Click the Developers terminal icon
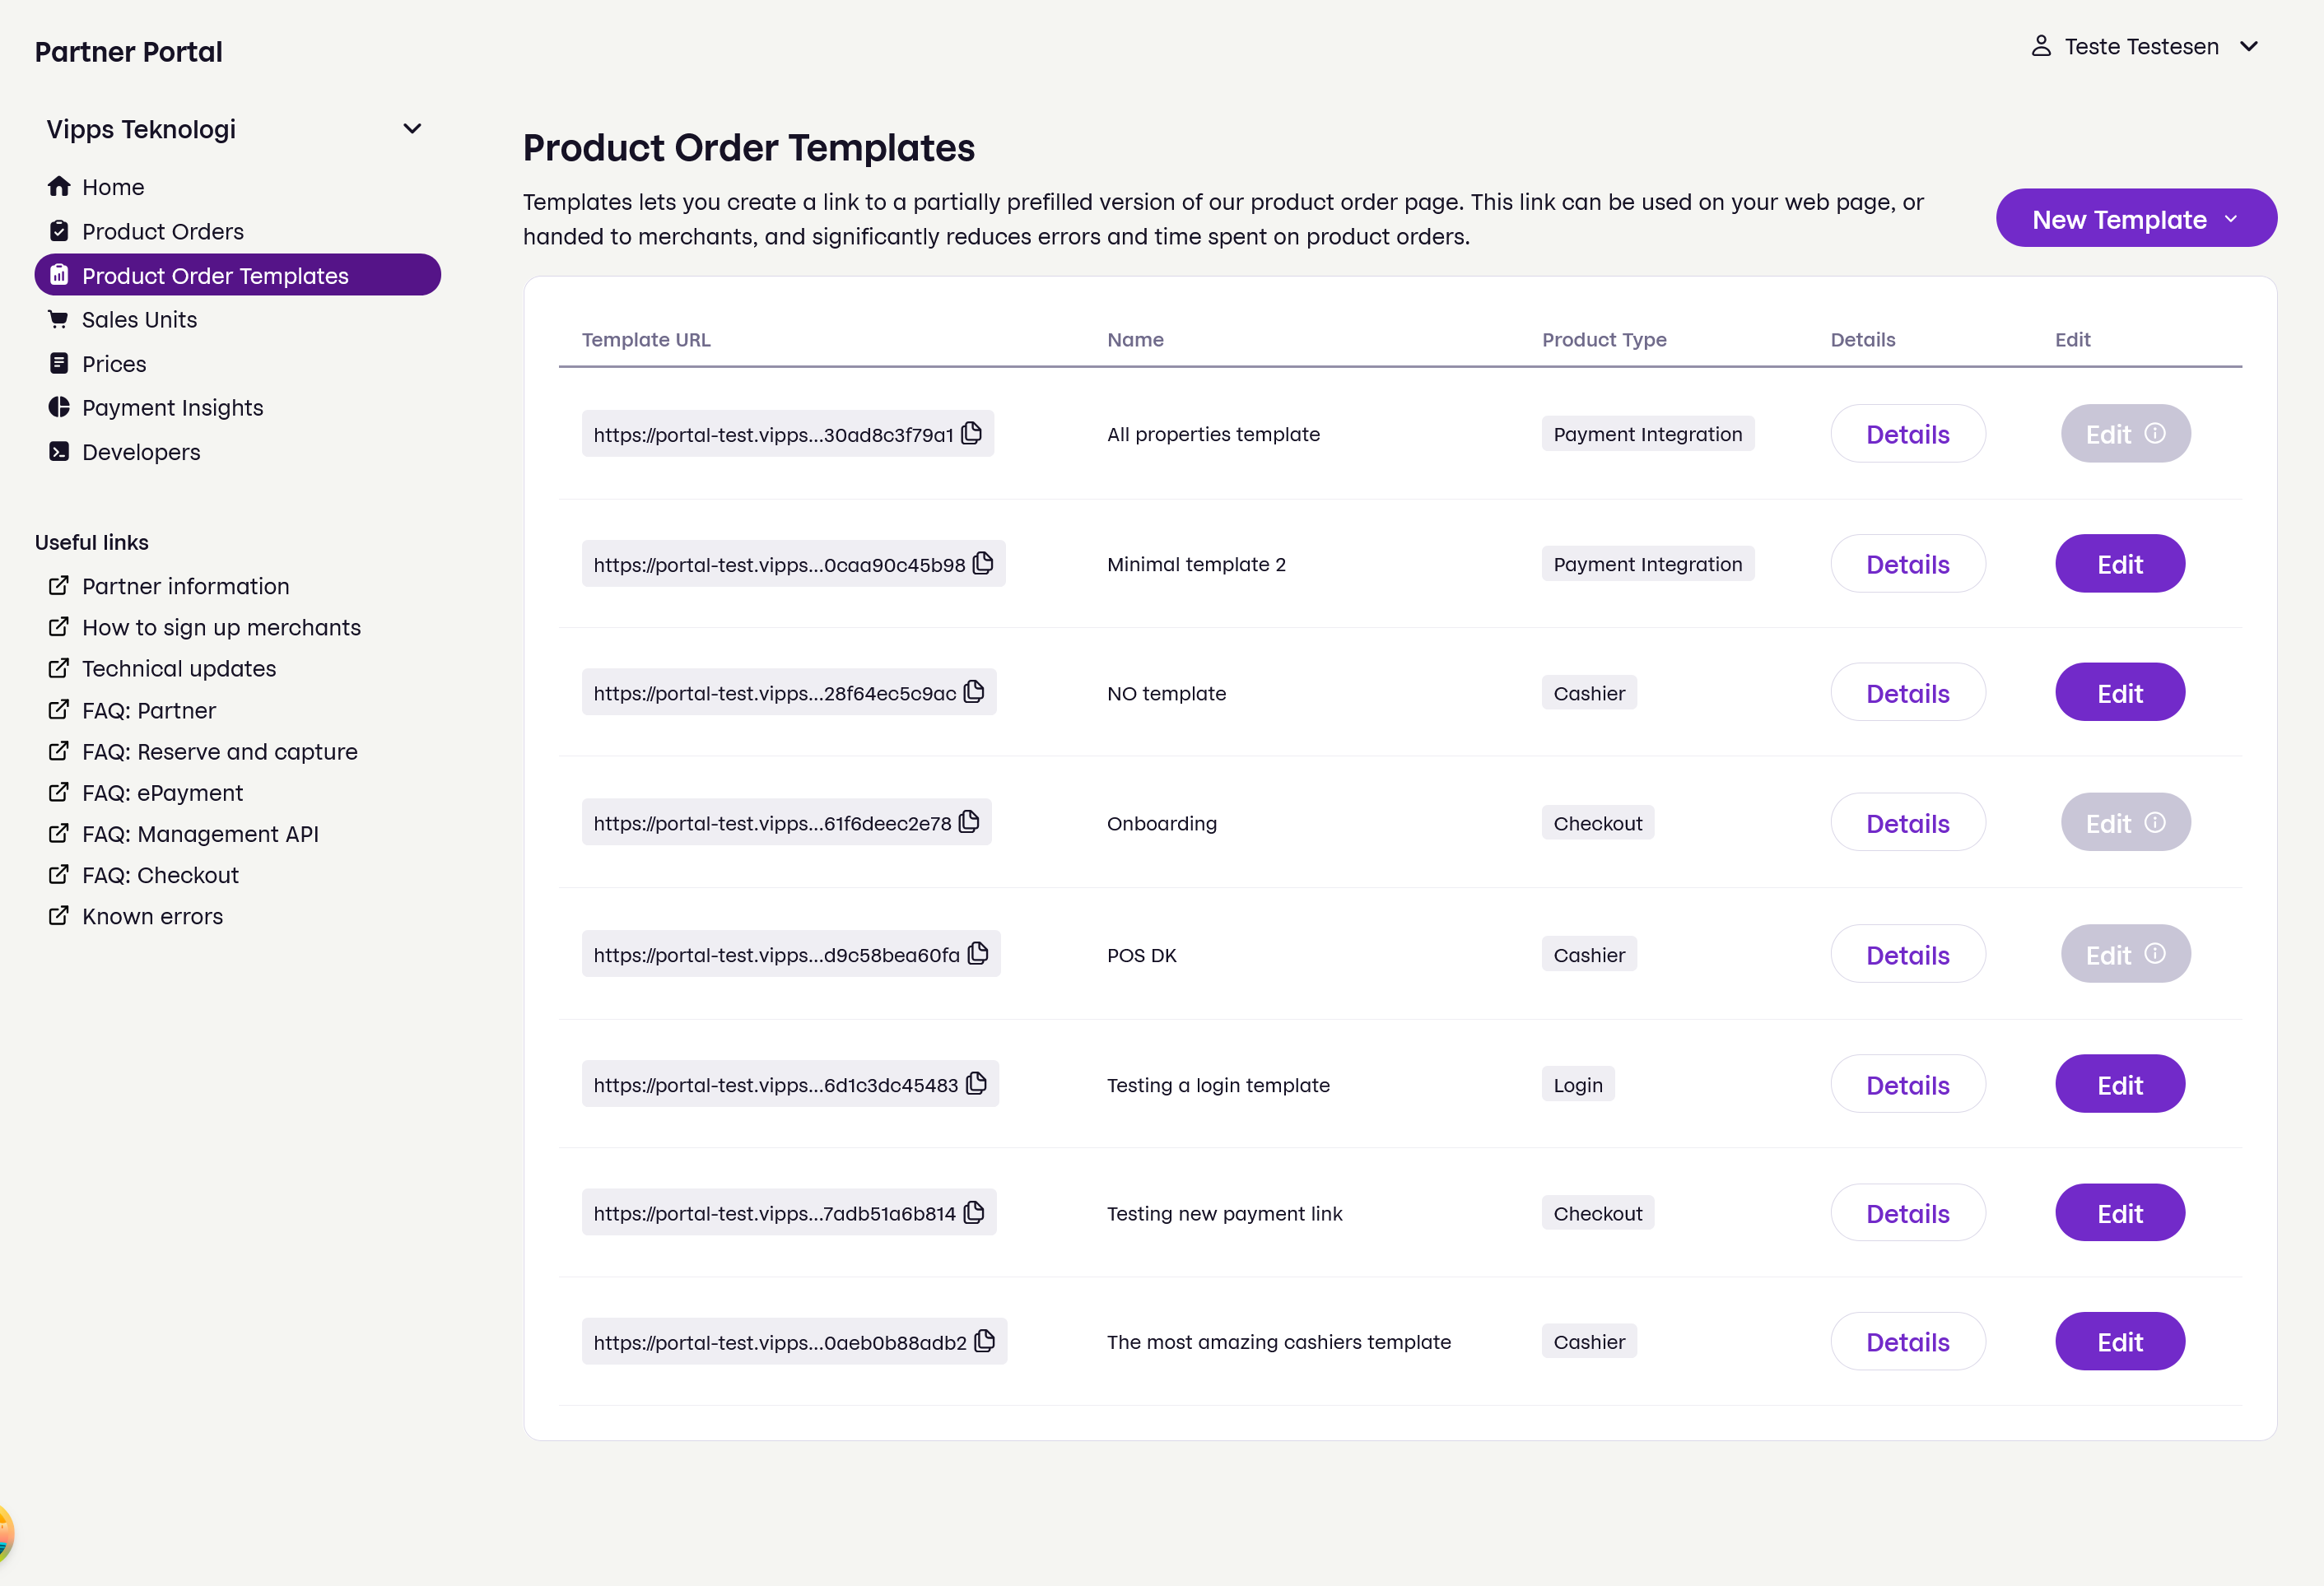Image resolution: width=2324 pixels, height=1586 pixels. coord(59,451)
